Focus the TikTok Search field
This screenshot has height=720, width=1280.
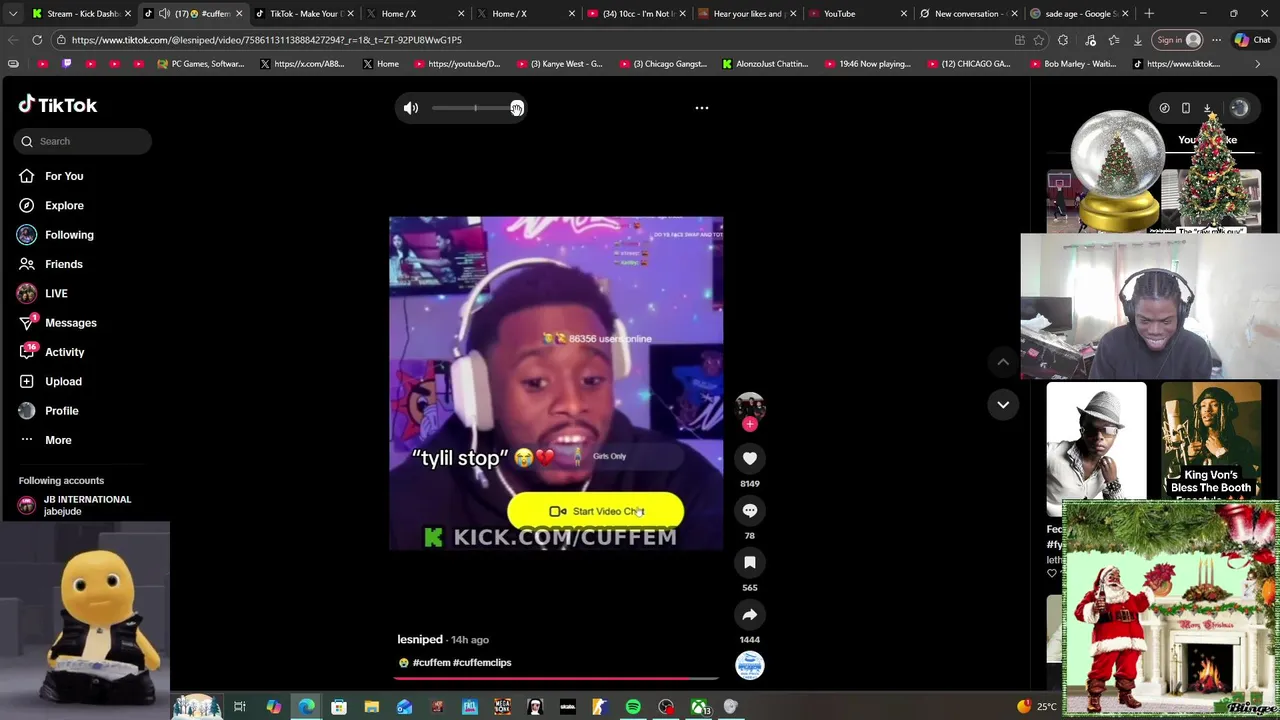(83, 141)
